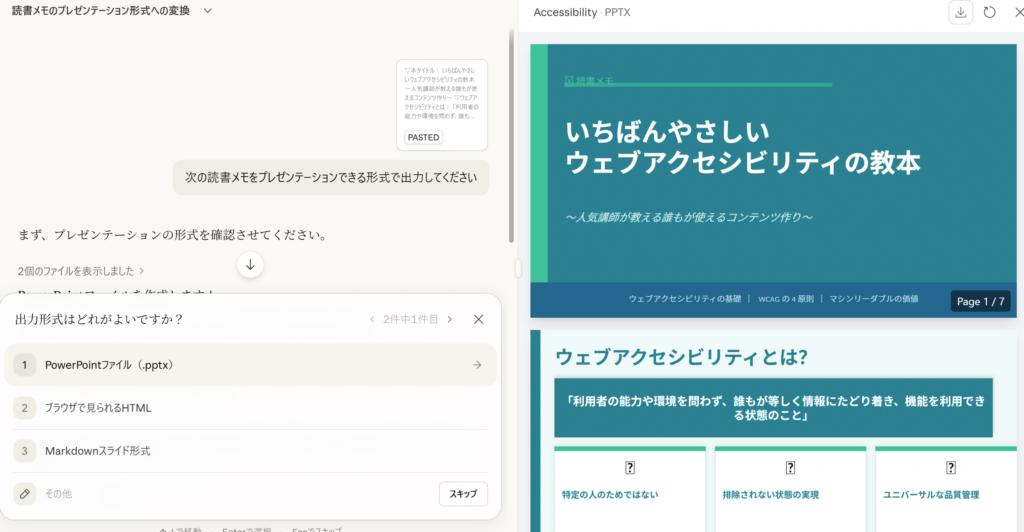
Task: Go to the previous question with left chevron
Action: tap(373, 320)
